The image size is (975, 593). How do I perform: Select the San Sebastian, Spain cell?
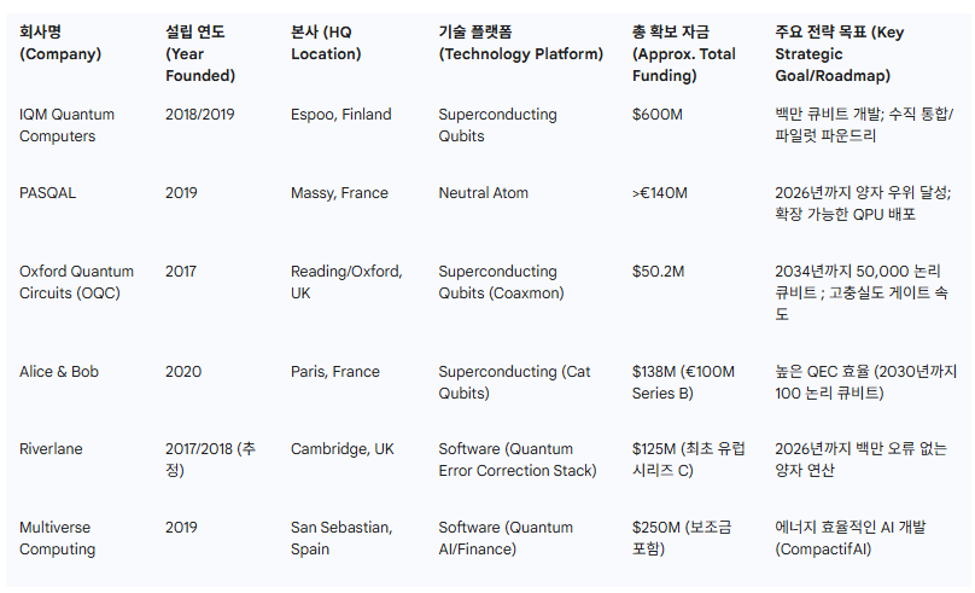341,538
